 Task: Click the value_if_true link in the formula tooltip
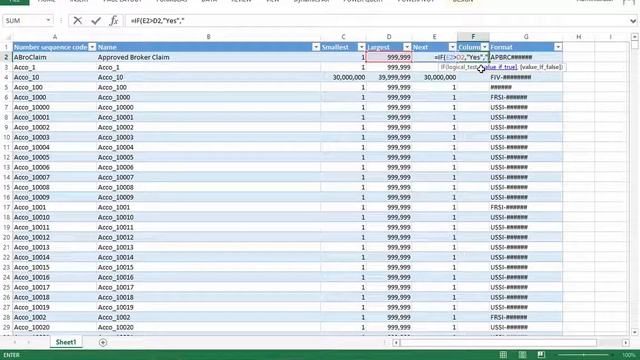500,67
